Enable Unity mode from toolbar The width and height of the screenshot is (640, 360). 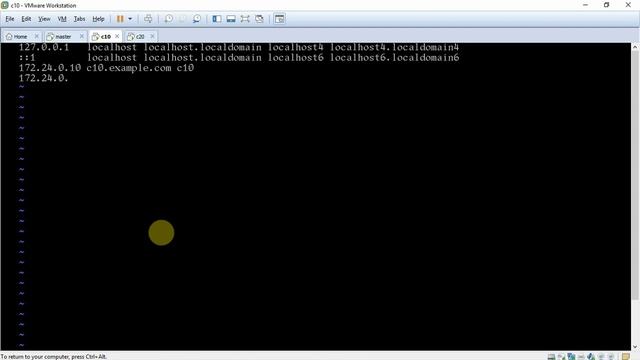tap(259, 19)
